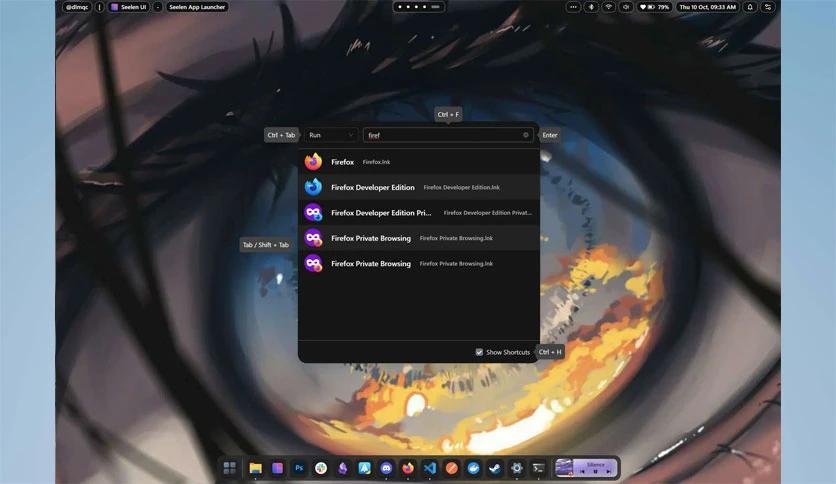The width and height of the screenshot is (836, 484).
Task: Expand the Run mode dropdown
Action: pos(331,135)
